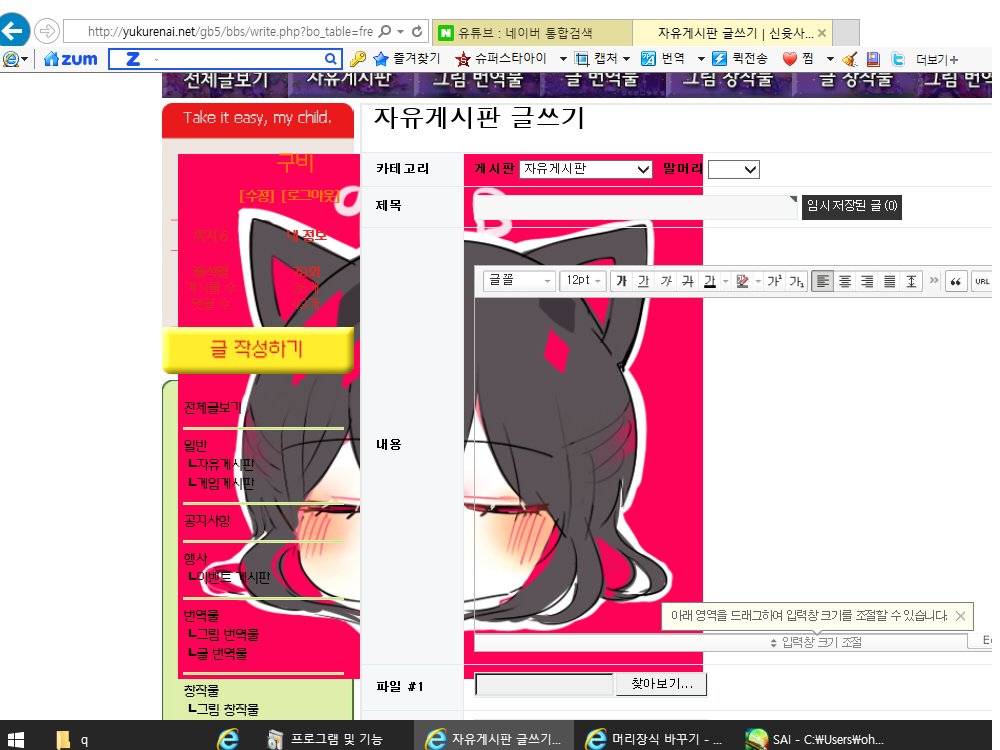This screenshot has width=1000, height=750.
Task: Click the 파일 #1 path field
Action: (x=544, y=684)
